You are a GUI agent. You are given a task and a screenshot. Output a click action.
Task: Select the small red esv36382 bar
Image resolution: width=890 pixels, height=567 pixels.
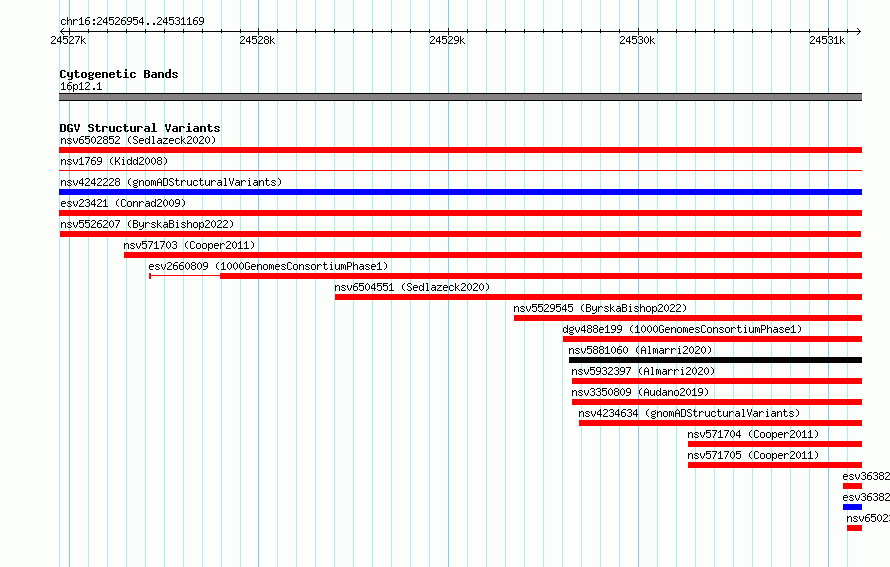click(853, 486)
